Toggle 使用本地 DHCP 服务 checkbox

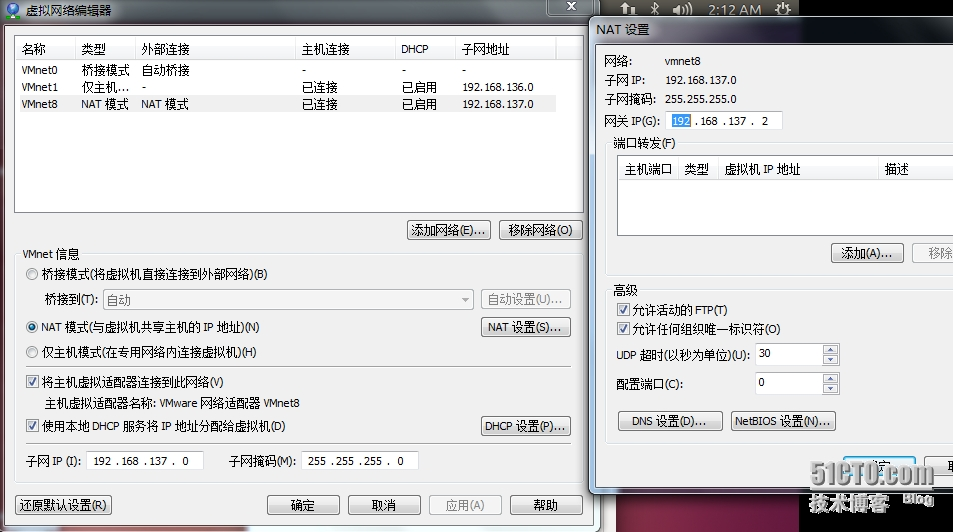click(32, 426)
